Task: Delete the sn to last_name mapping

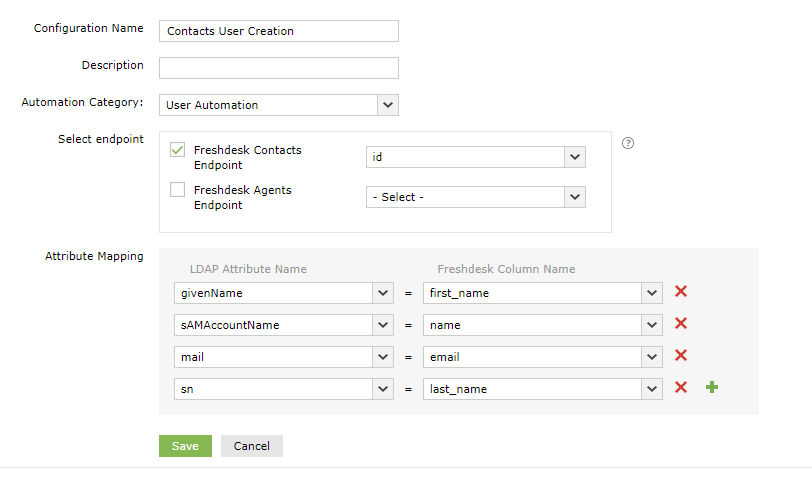Action: tap(681, 388)
